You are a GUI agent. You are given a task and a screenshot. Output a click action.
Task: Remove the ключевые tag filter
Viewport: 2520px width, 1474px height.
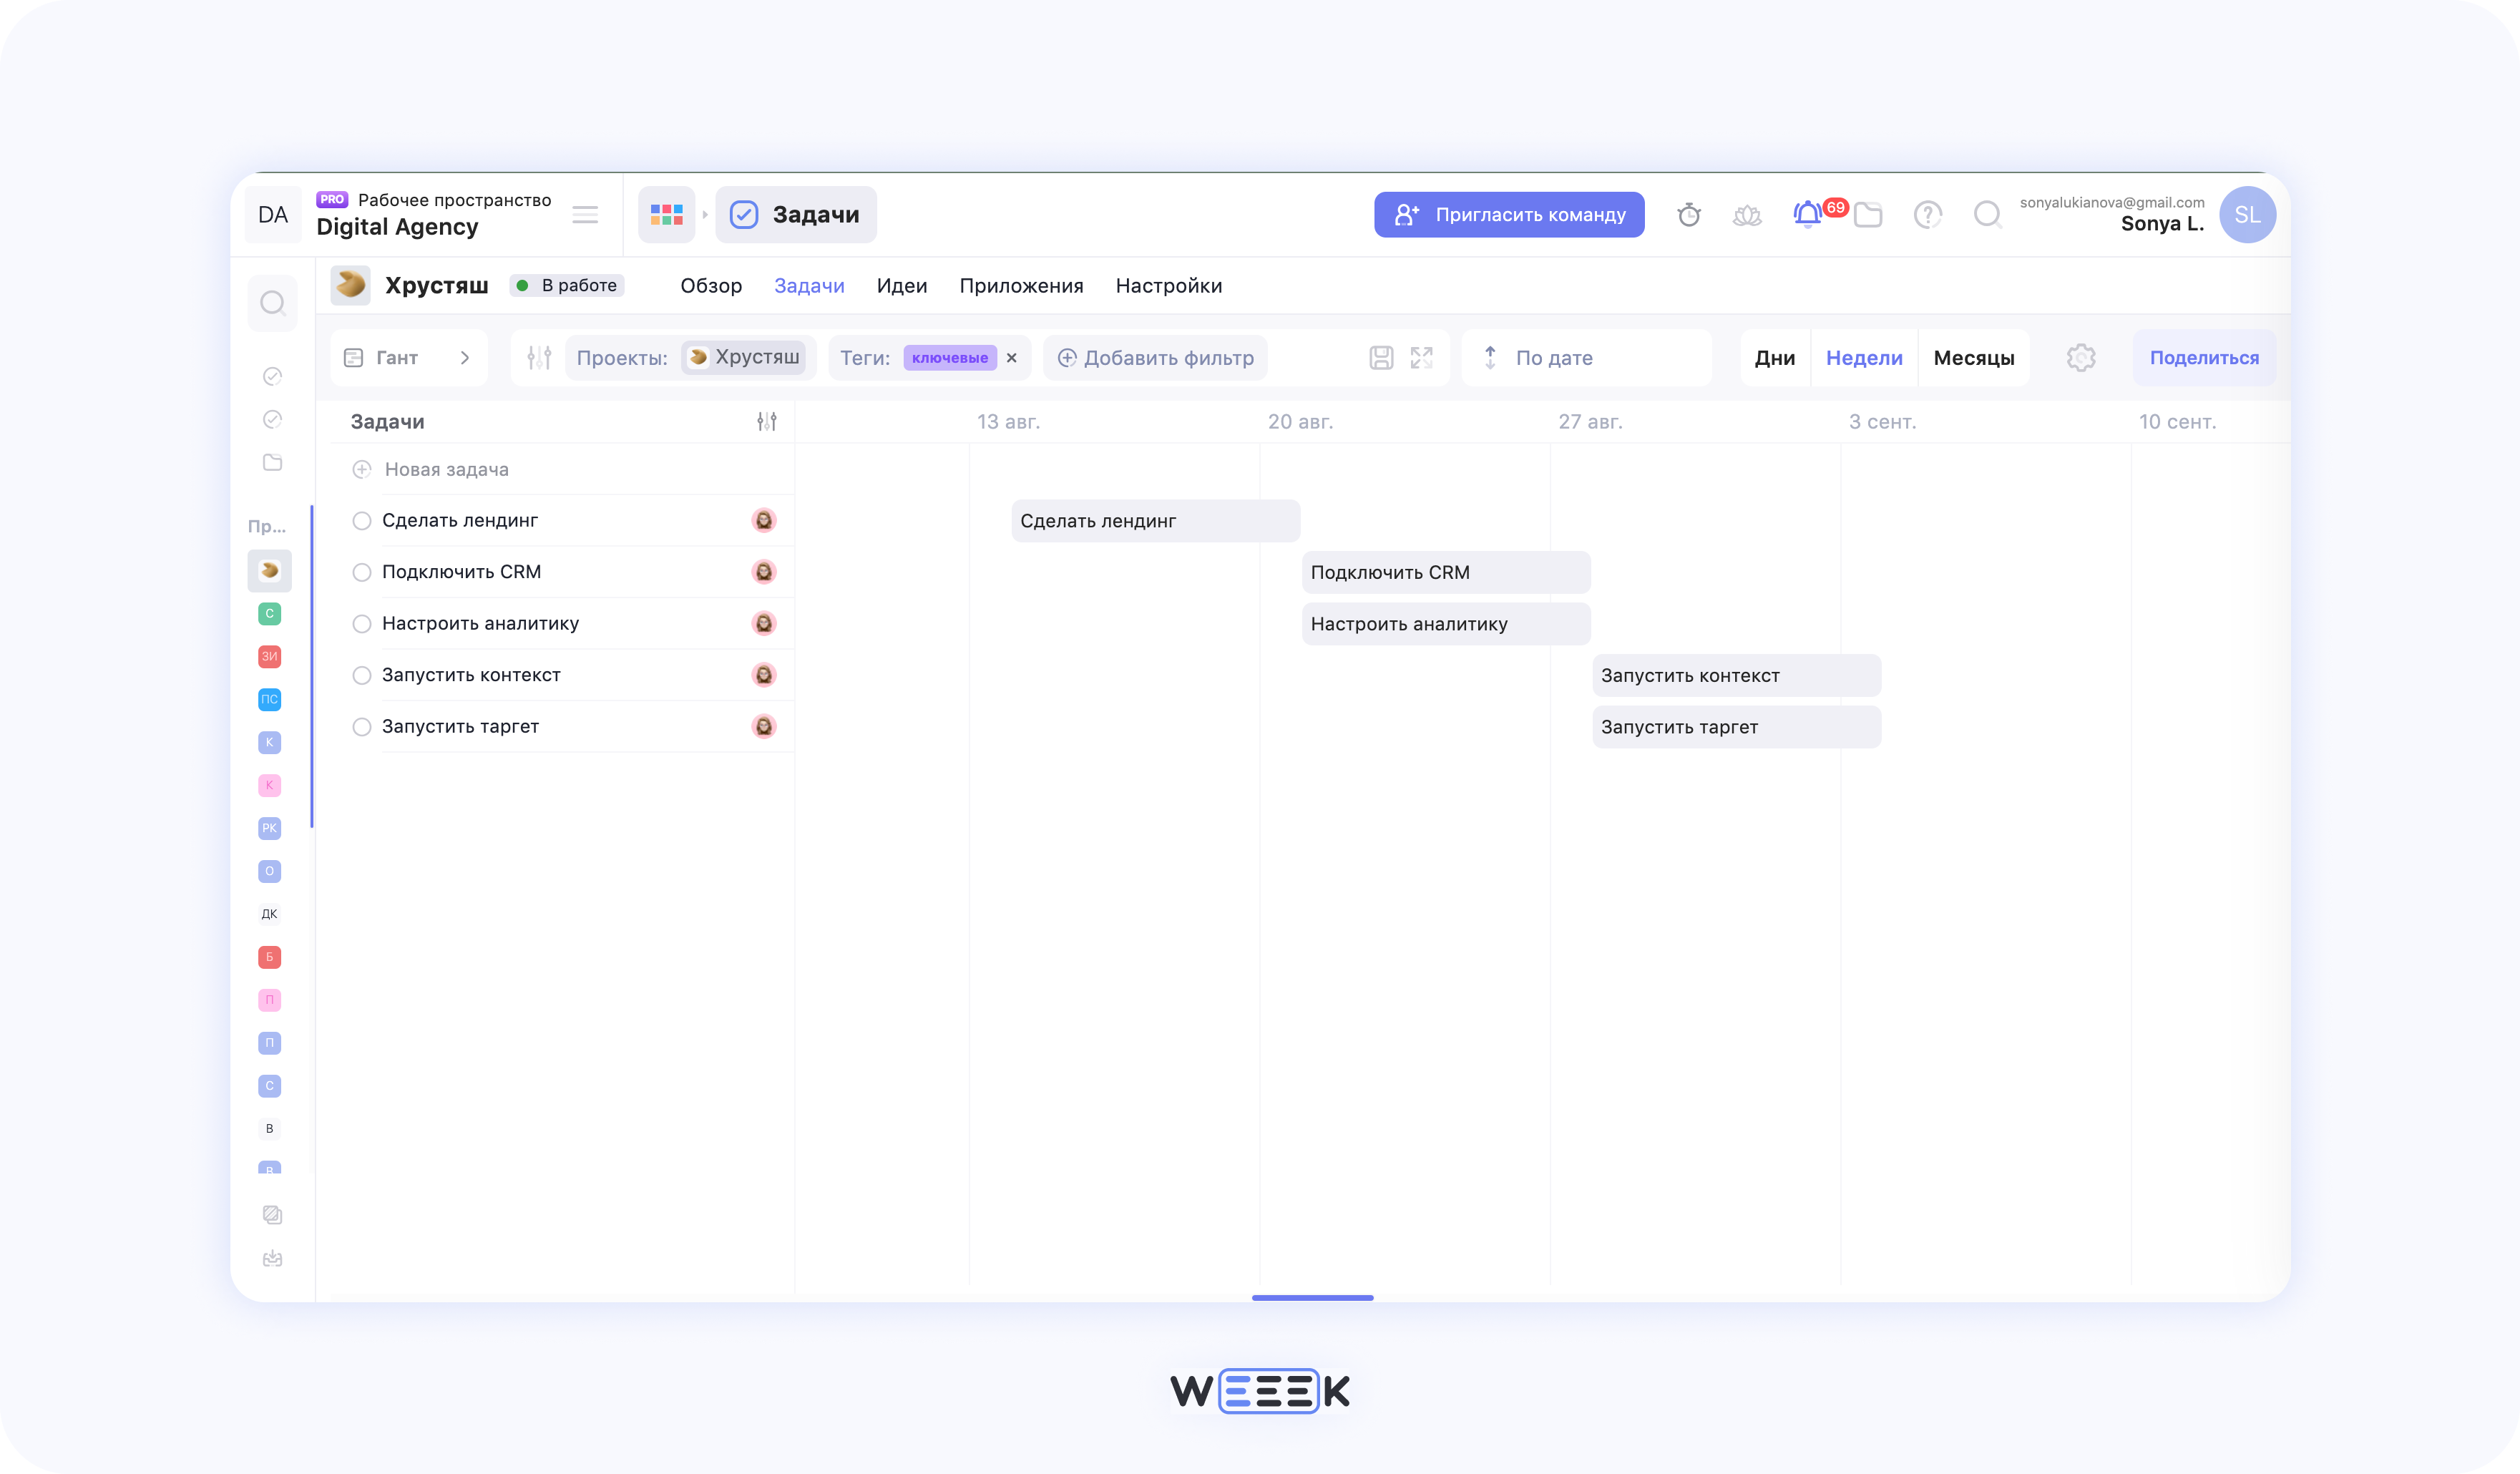point(1013,357)
